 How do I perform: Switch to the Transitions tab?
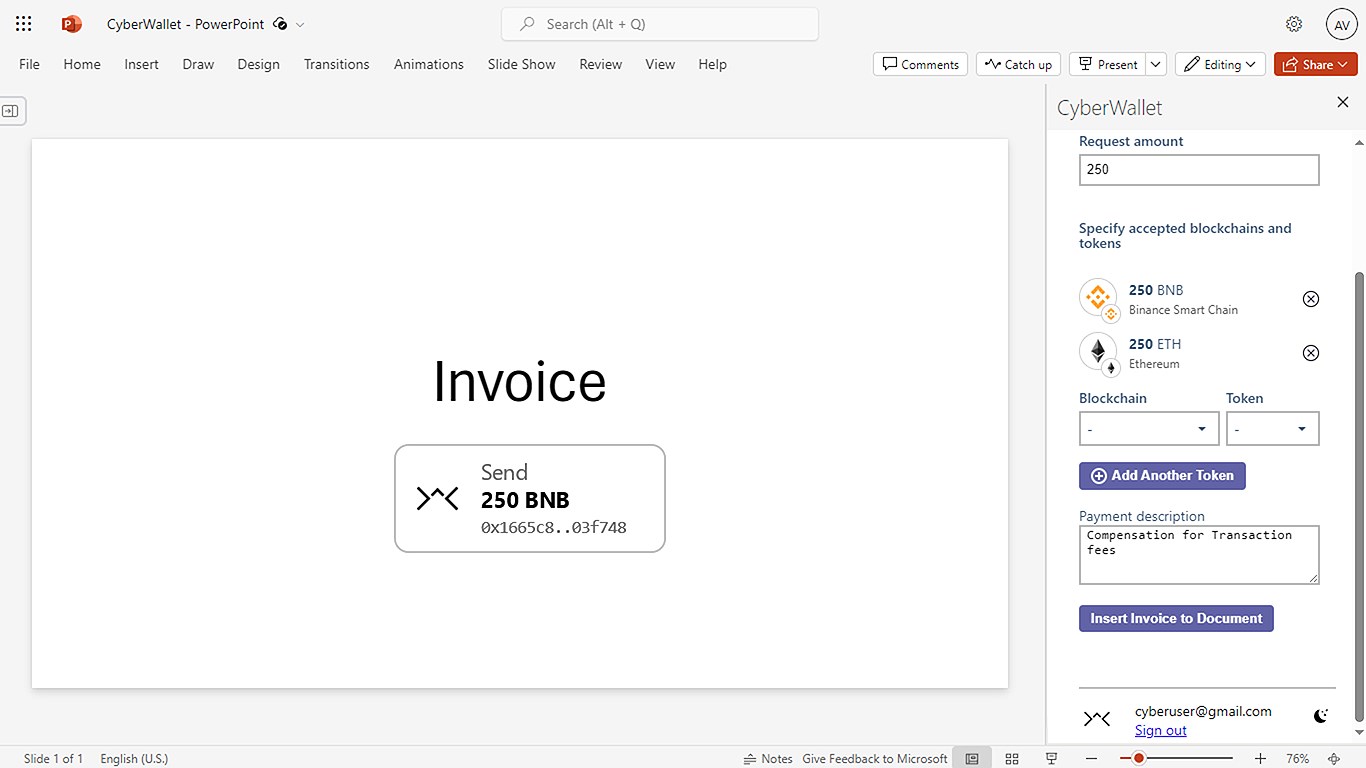[x=337, y=64]
